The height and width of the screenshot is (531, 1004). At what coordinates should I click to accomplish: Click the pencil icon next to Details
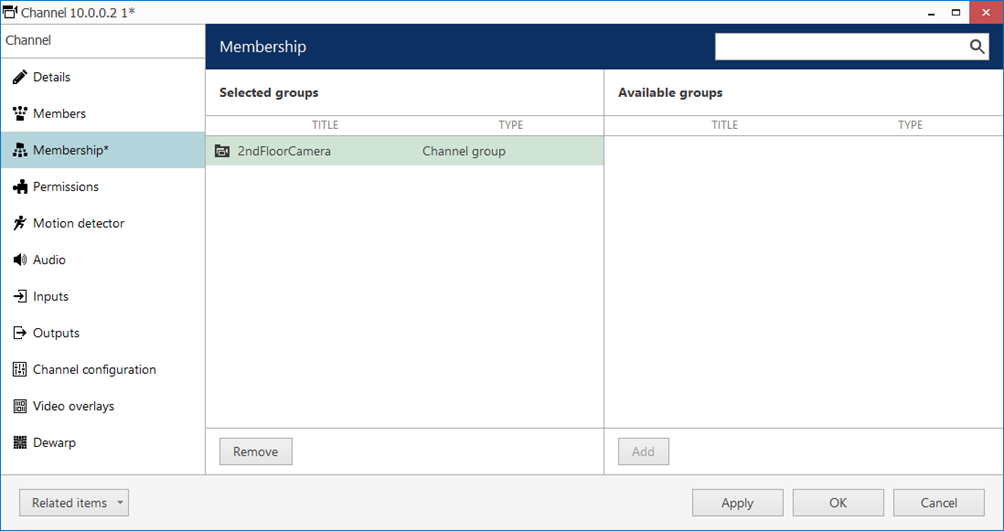tap(19, 77)
